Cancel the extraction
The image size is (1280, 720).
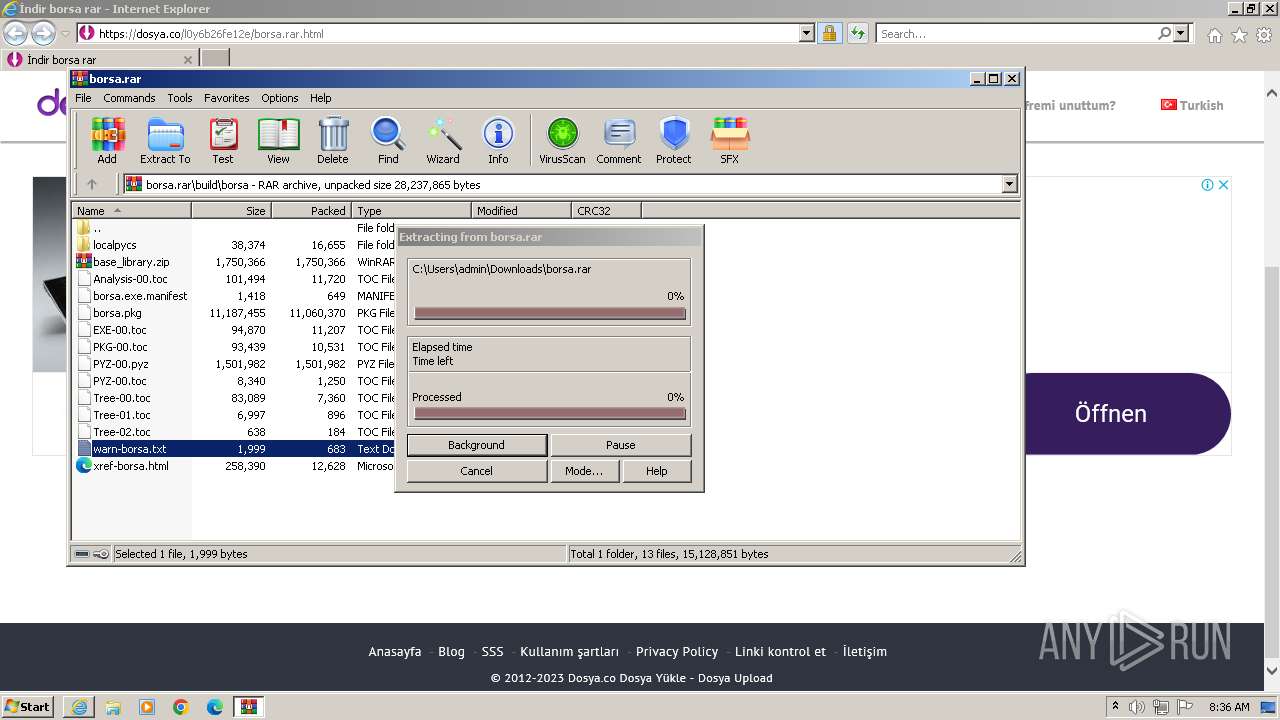477,471
